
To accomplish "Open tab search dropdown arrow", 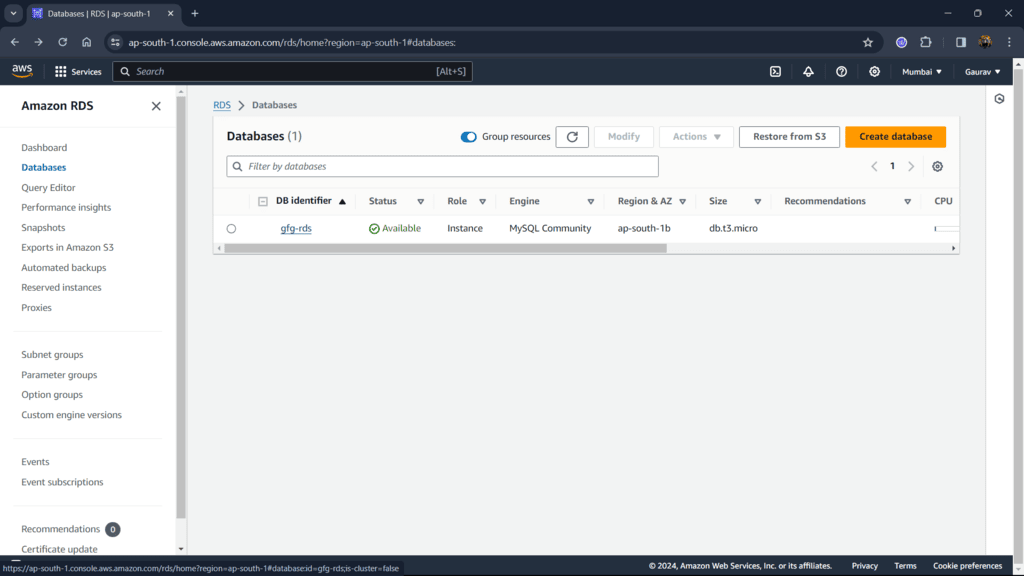I will point(13,13).
